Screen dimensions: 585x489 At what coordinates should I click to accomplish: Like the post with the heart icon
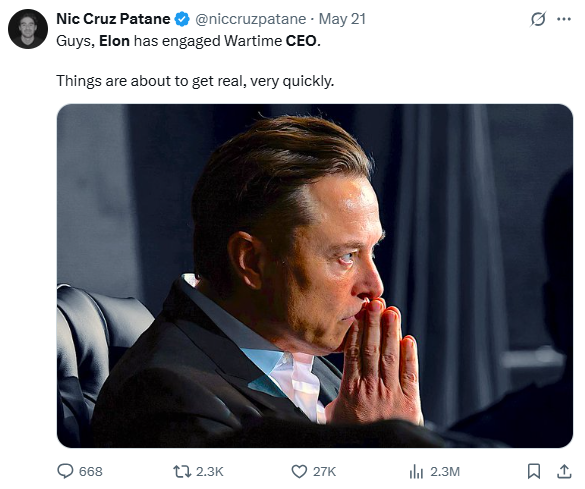(299, 471)
